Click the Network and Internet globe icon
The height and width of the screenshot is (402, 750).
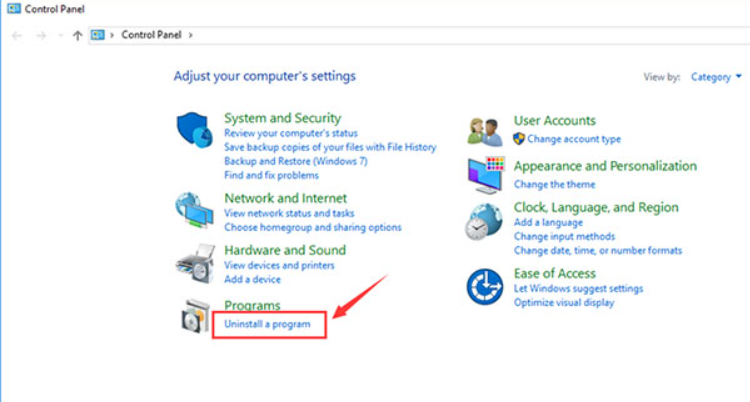194,209
